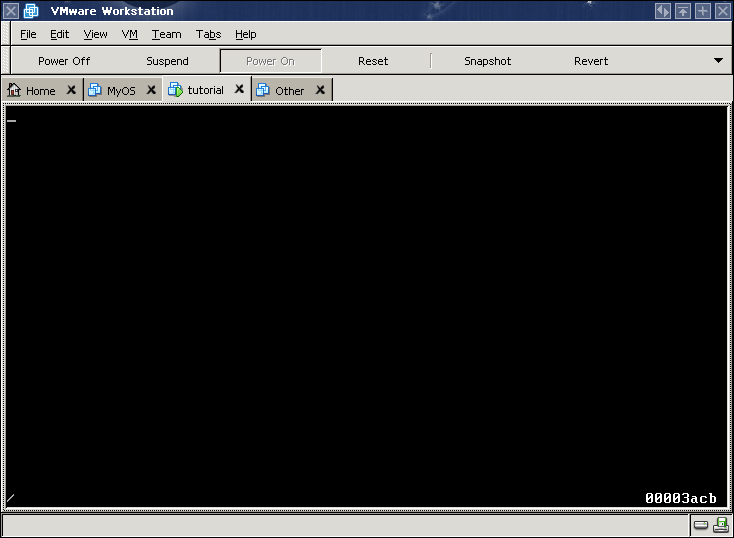Click the VMware Workstation title bar icon

pyautogui.click(x=31, y=11)
